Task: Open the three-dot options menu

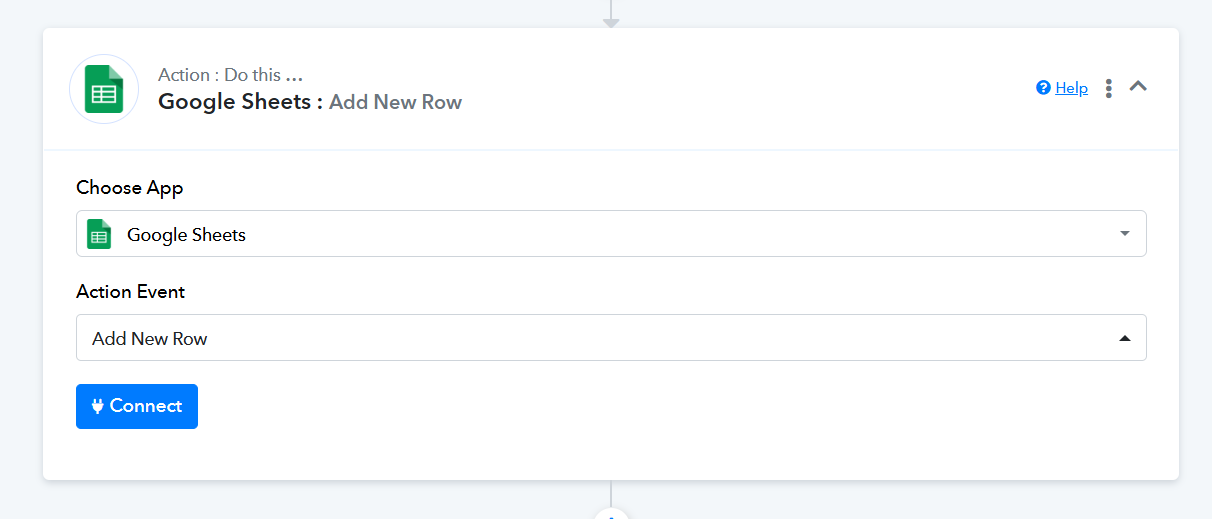Action: point(1109,88)
